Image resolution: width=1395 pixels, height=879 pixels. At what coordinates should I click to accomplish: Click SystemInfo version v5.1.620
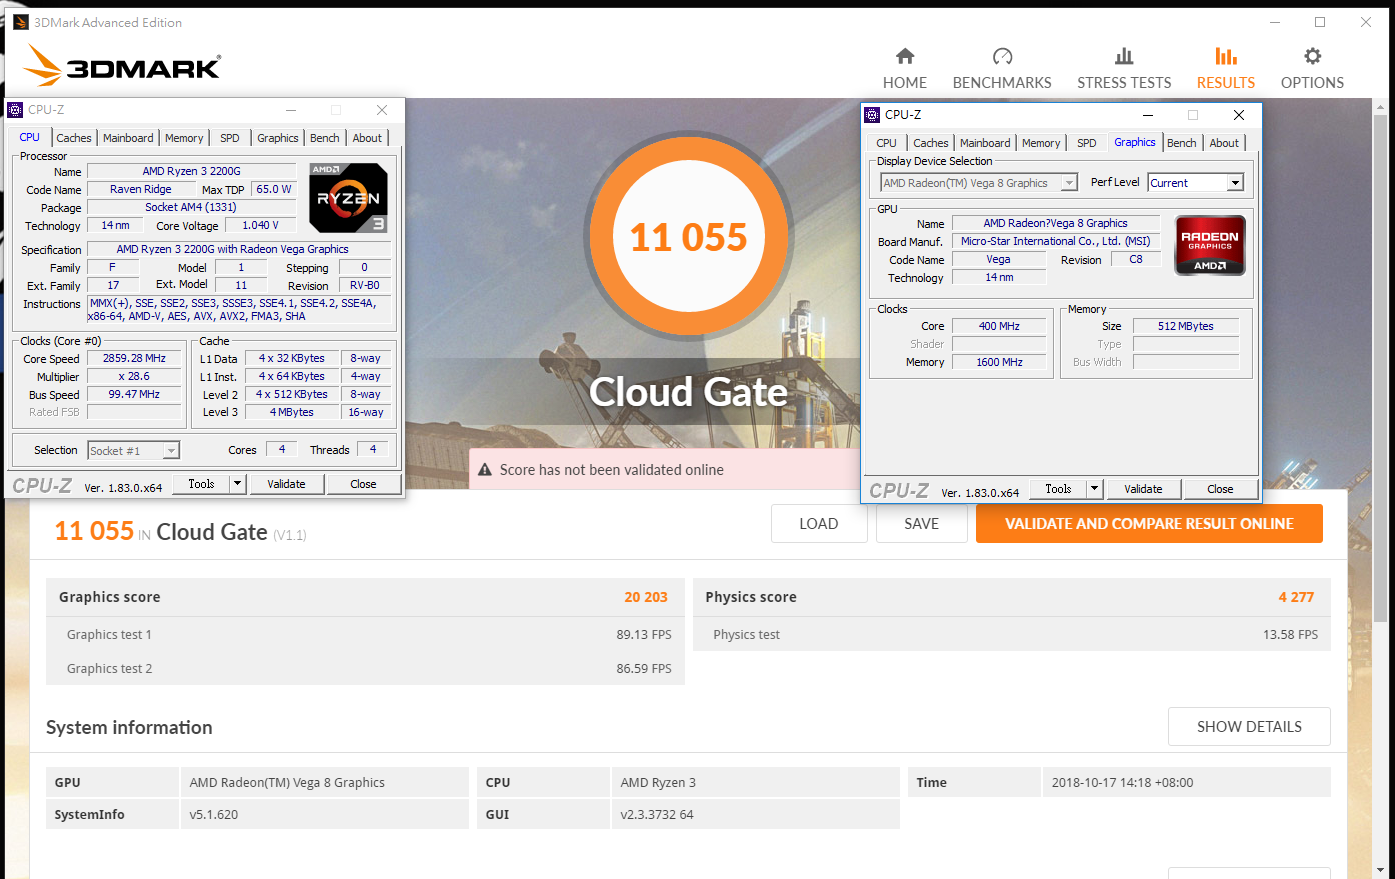214,814
